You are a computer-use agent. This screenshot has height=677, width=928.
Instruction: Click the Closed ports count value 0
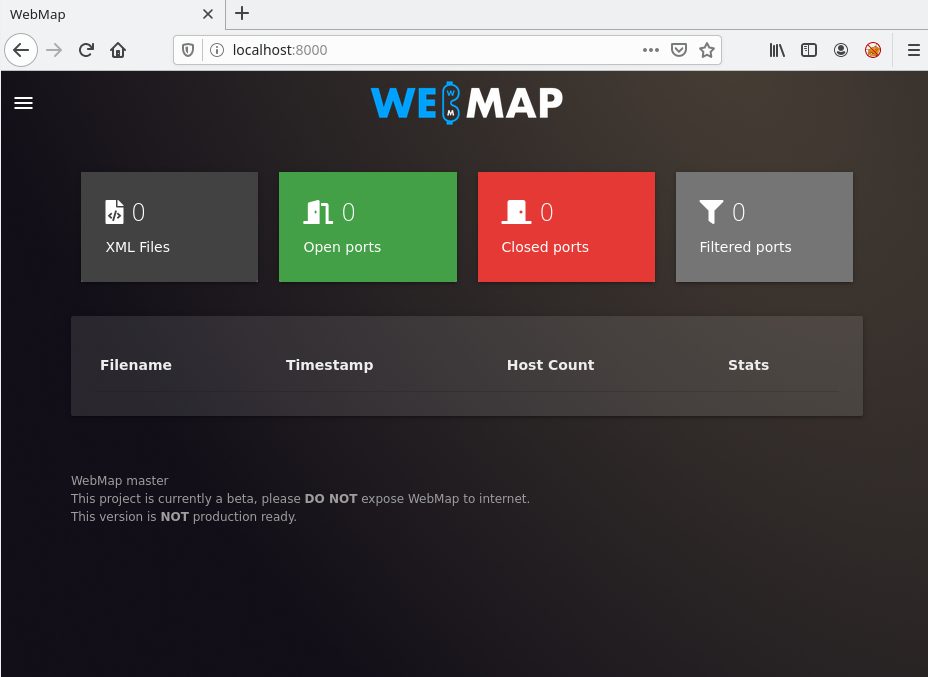click(x=547, y=212)
